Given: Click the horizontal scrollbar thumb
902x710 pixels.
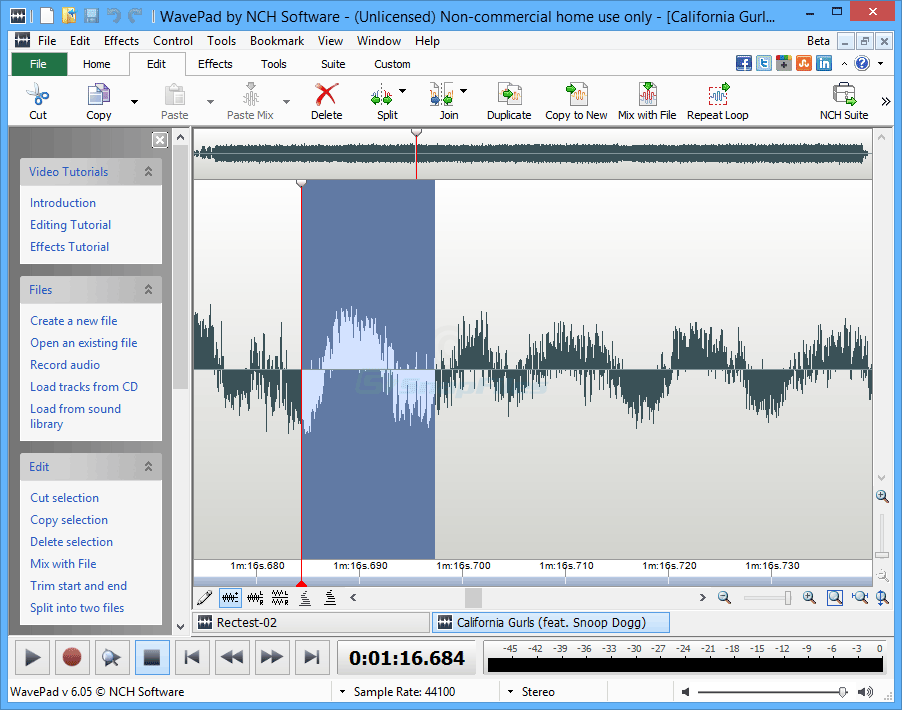Looking at the screenshot, I should [x=473, y=598].
